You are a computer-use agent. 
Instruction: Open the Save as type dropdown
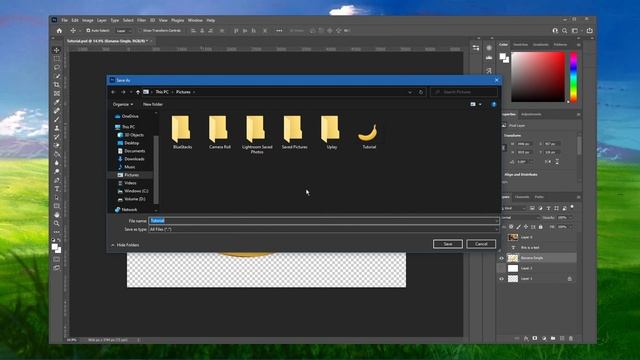323,229
